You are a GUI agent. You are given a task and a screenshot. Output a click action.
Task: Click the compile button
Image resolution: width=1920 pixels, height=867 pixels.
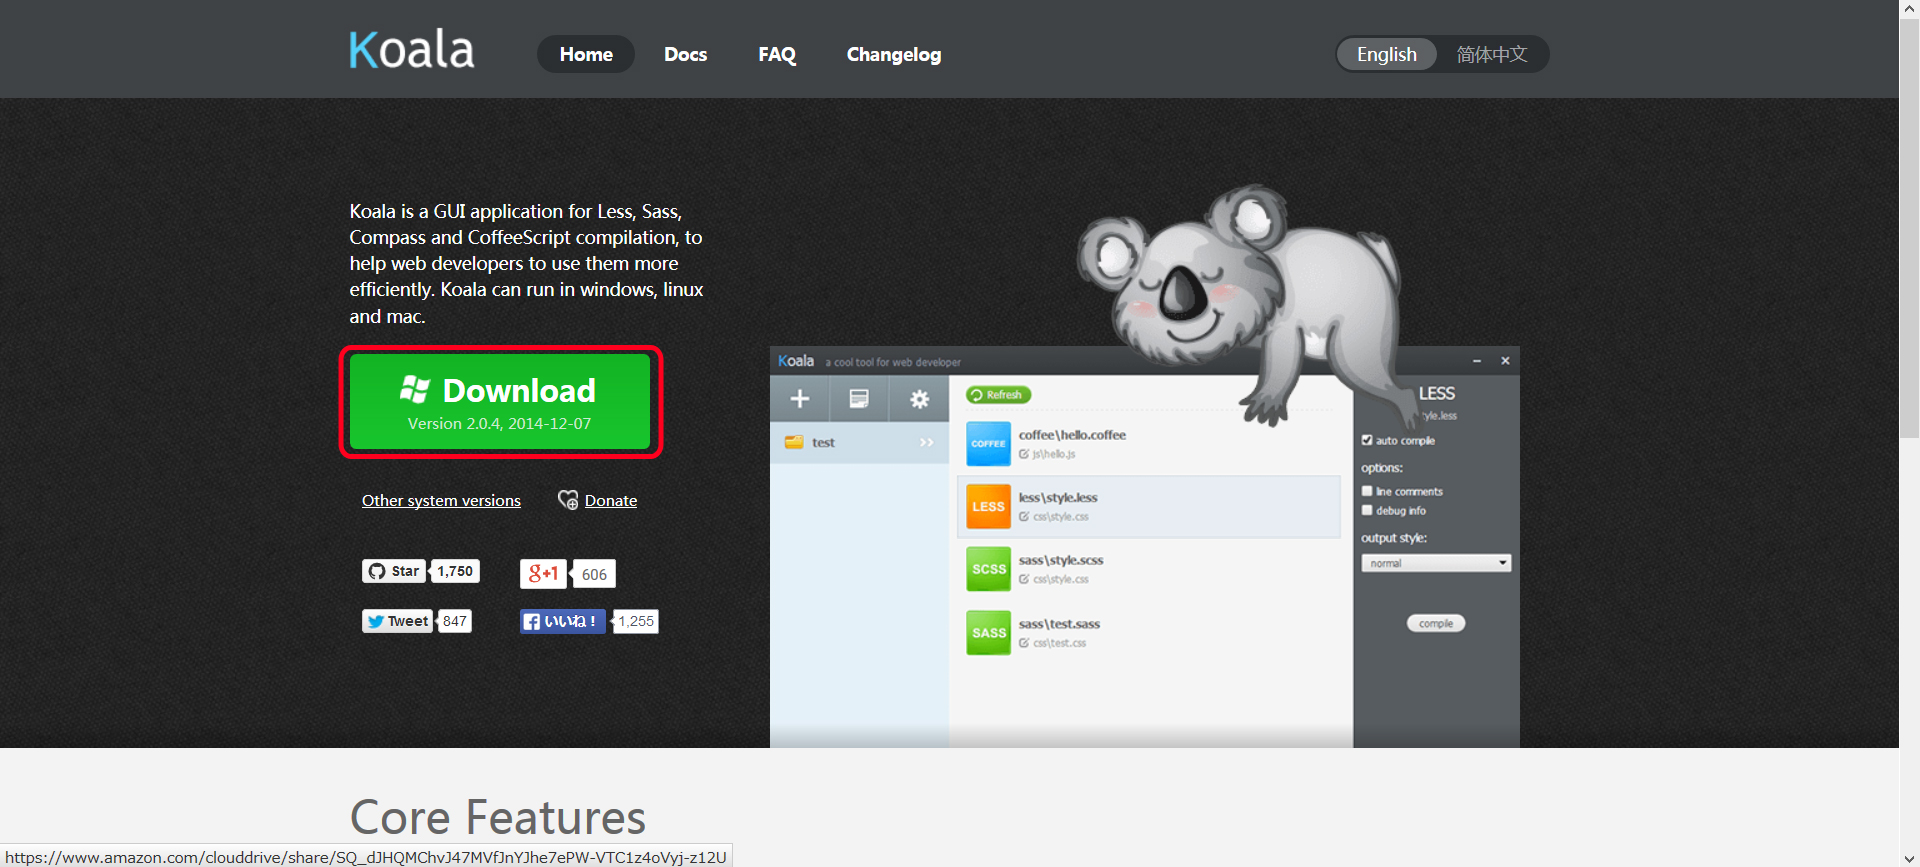(x=1436, y=623)
